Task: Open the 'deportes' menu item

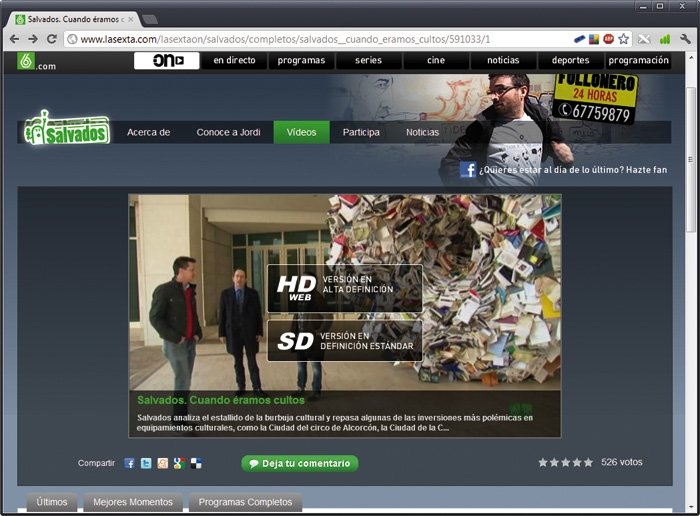Action: [571, 60]
